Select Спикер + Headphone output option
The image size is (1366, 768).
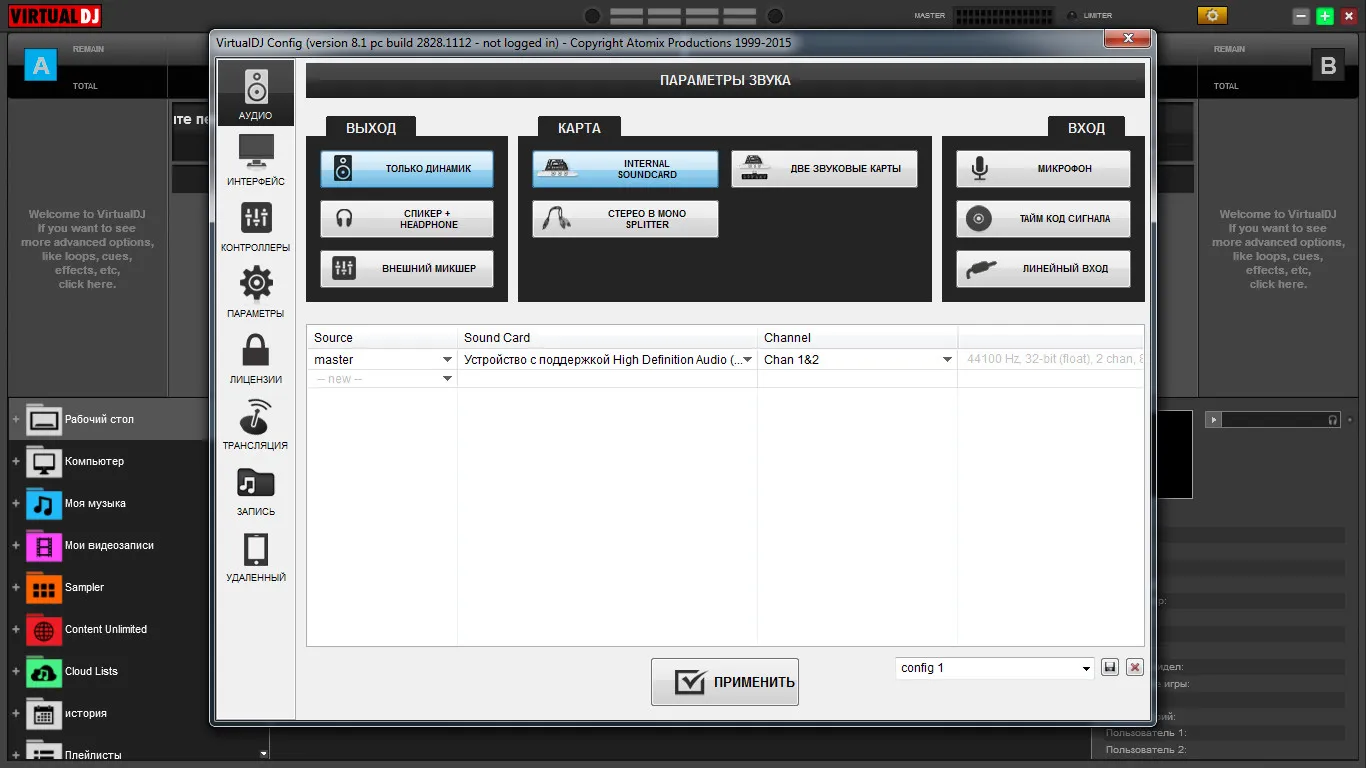[407, 219]
